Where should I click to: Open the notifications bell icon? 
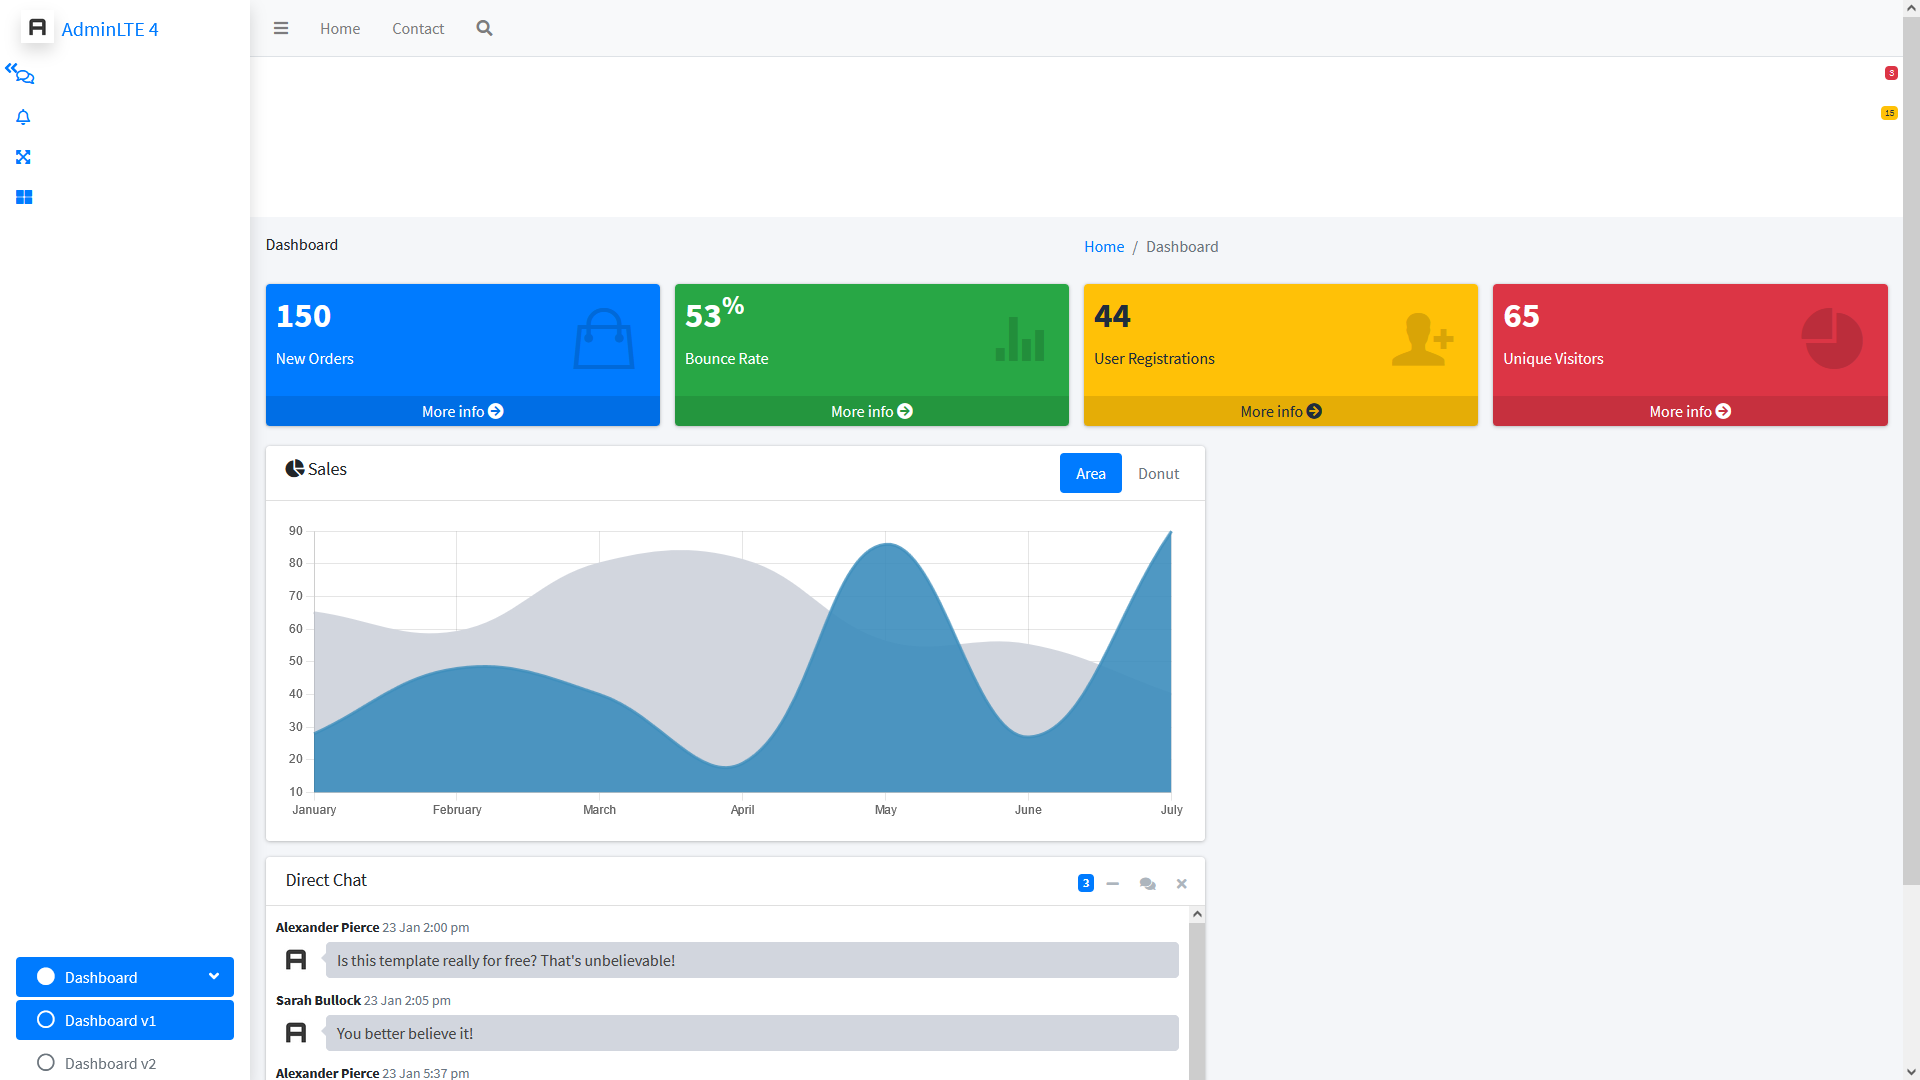pyautogui.click(x=23, y=117)
